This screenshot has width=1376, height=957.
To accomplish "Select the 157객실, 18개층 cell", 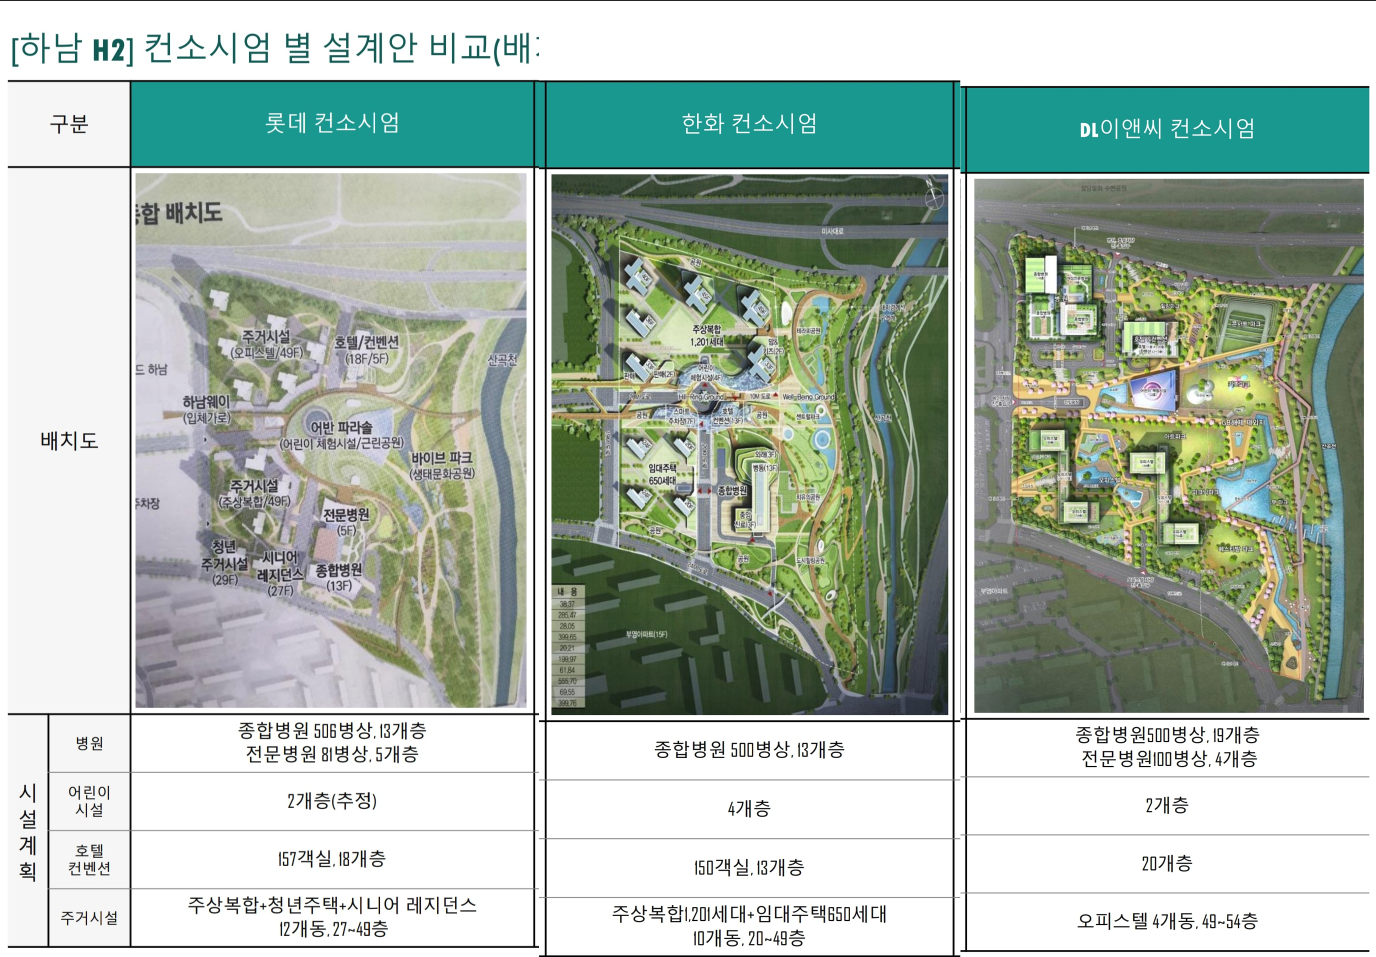I will tap(332, 859).
